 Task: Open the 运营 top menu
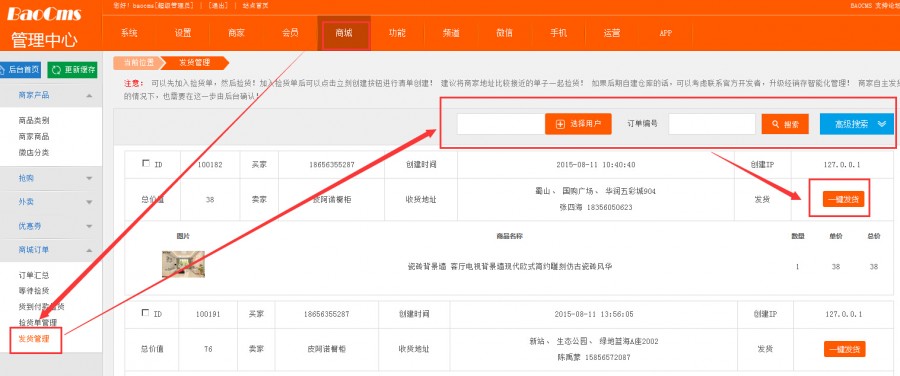[x=612, y=33]
